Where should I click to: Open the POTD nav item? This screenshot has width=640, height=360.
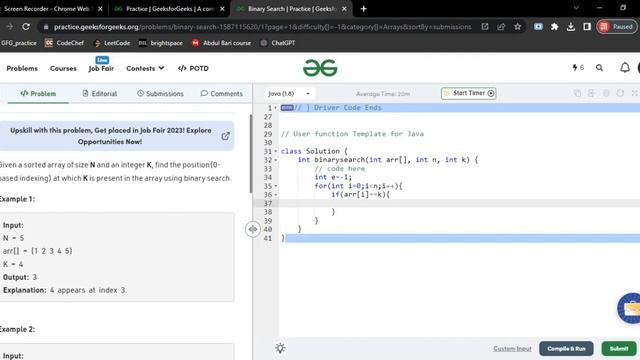point(193,68)
